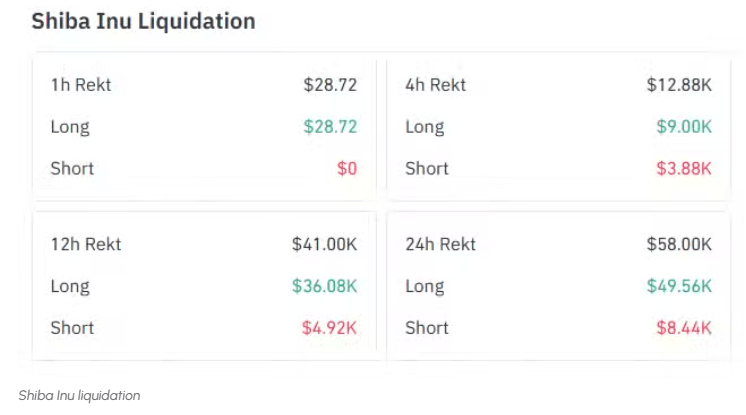Click the 24h Rekt label
This screenshot has height=415, width=746.
[440, 244]
